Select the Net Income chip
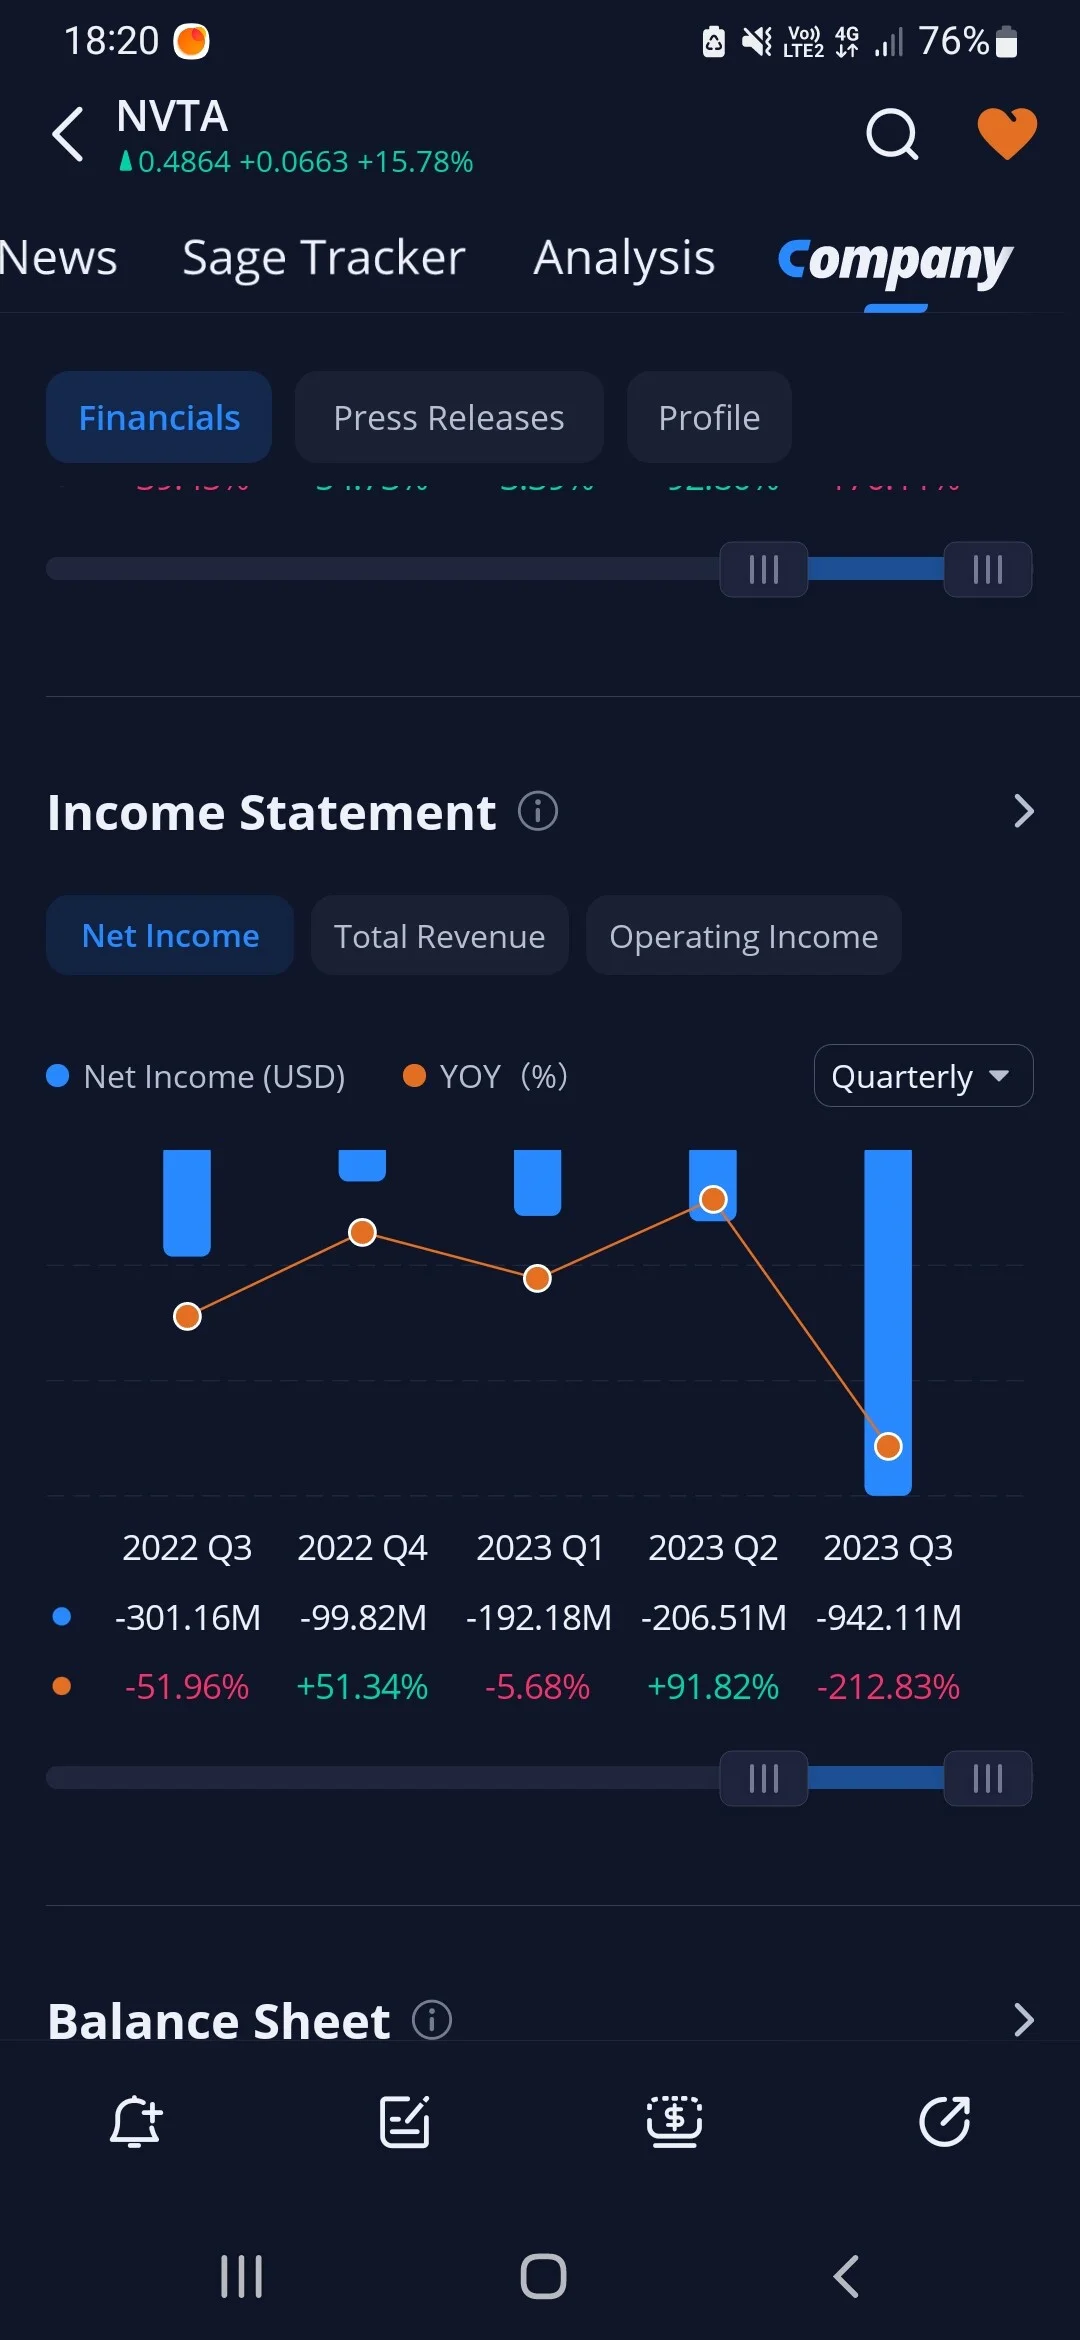Viewport: 1080px width, 2340px height. tap(170, 935)
